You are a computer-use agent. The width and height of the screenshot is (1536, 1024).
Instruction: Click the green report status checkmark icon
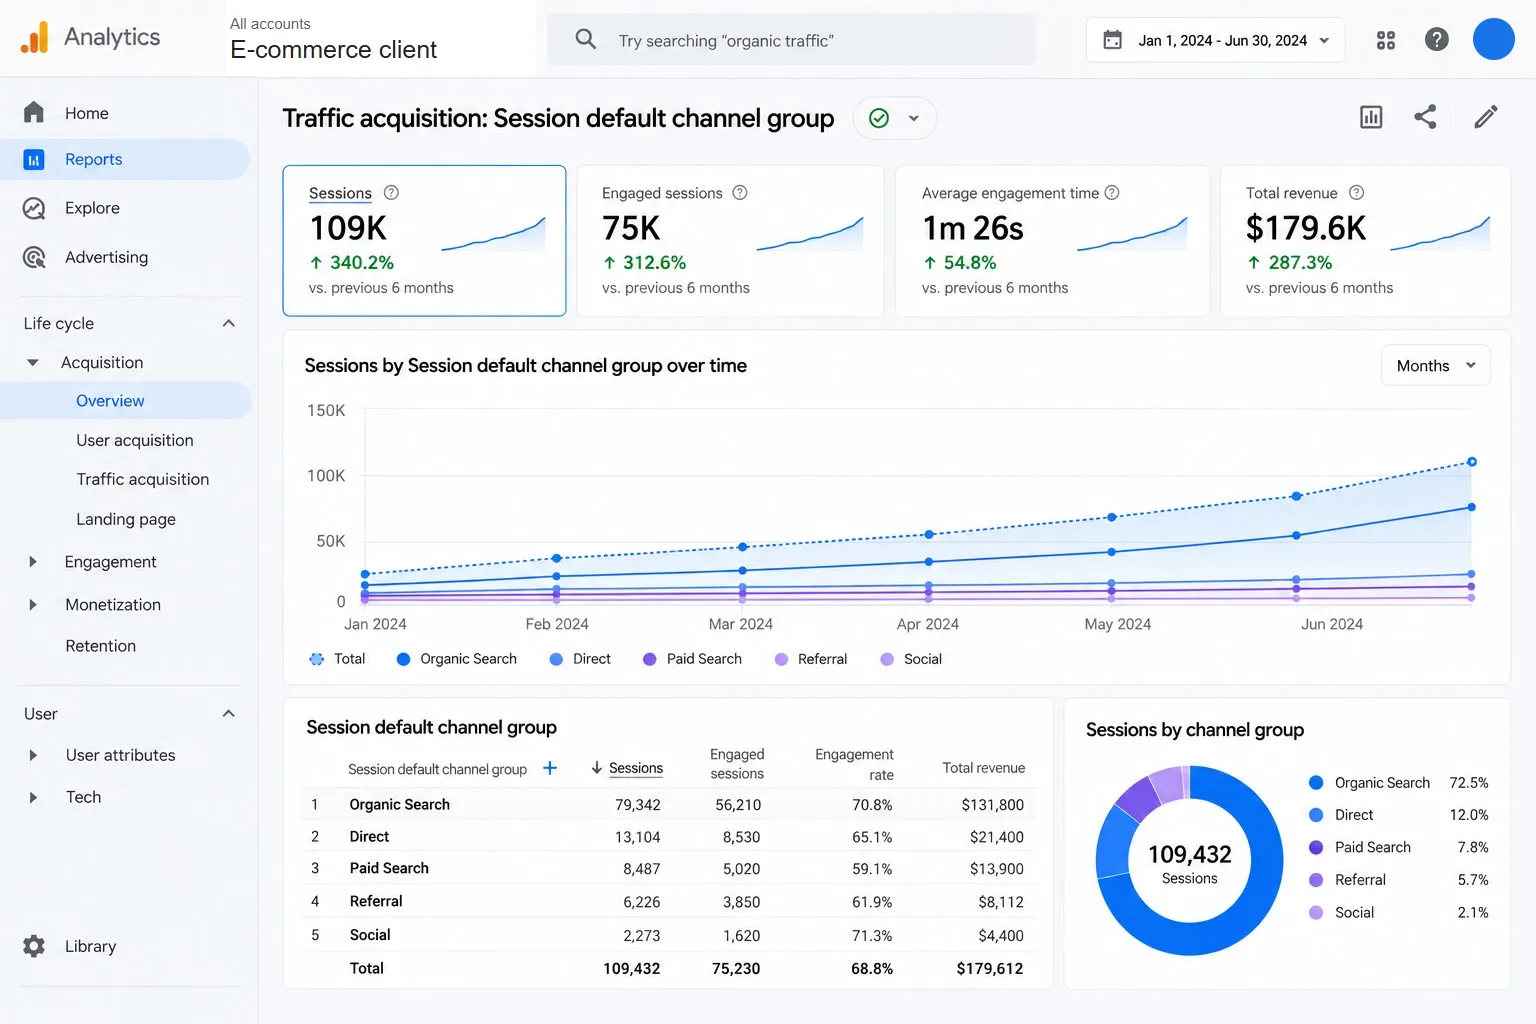(x=879, y=118)
